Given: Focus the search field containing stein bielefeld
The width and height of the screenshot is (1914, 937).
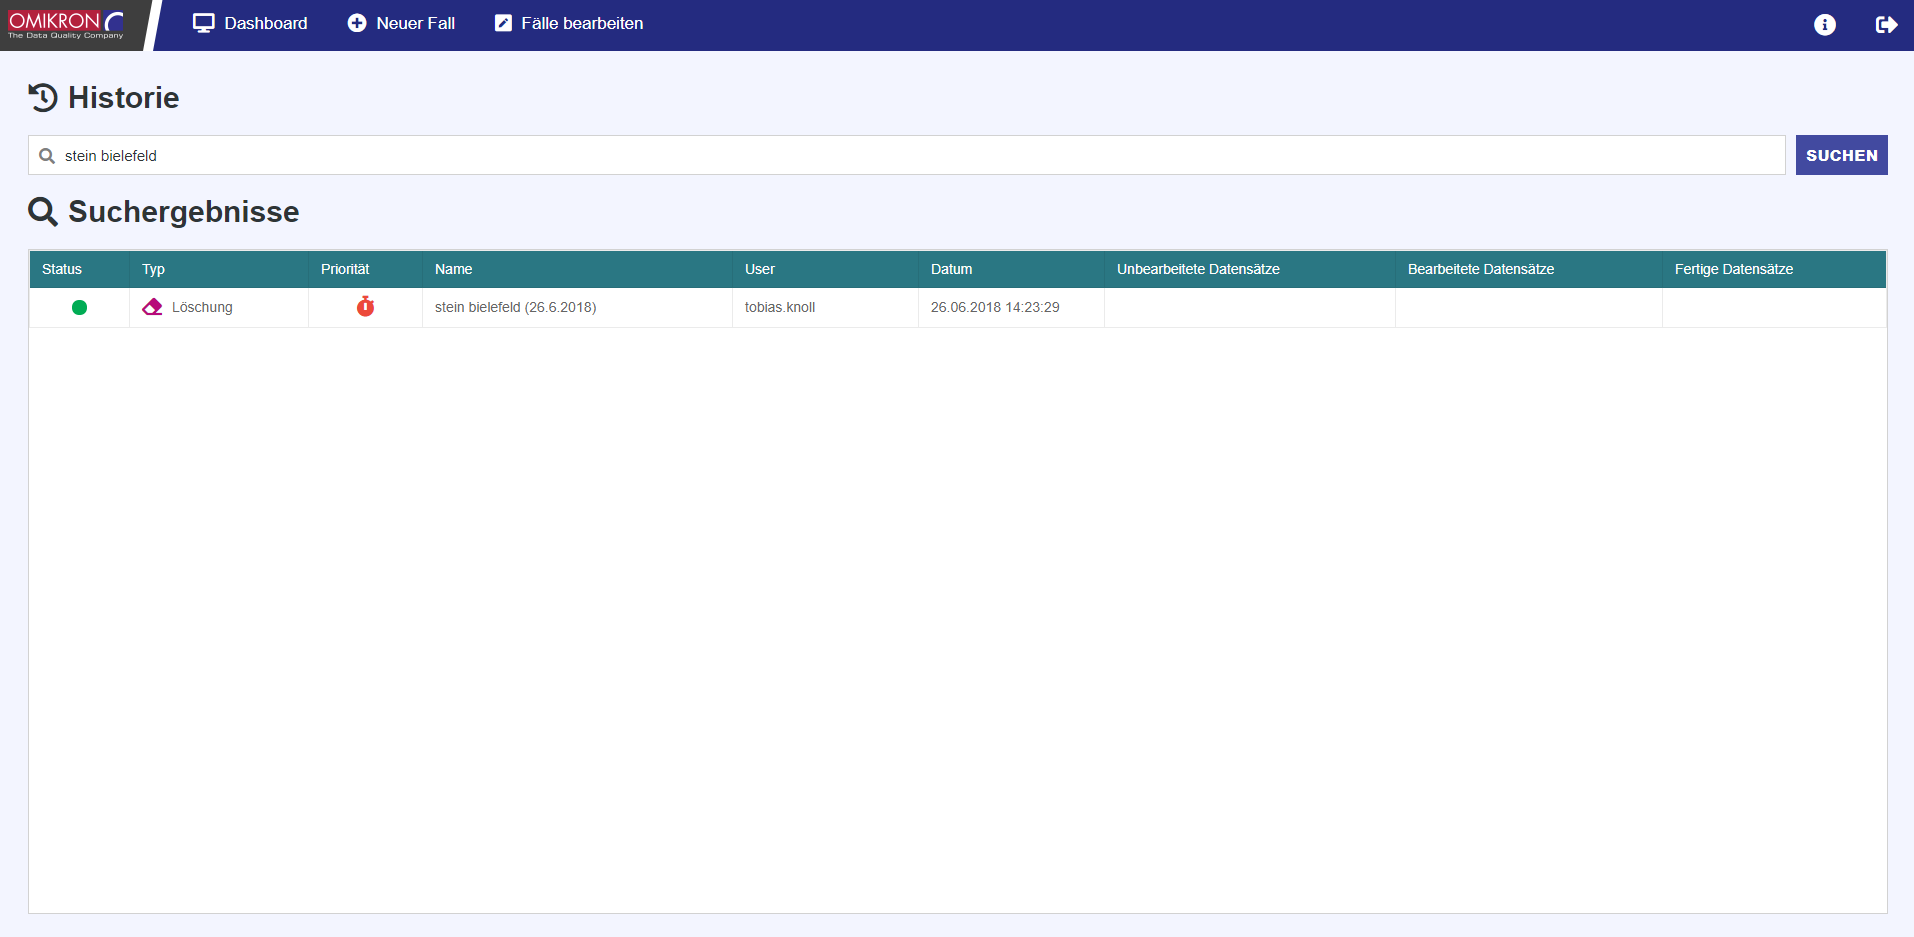Looking at the screenshot, I should (x=906, y=155).
